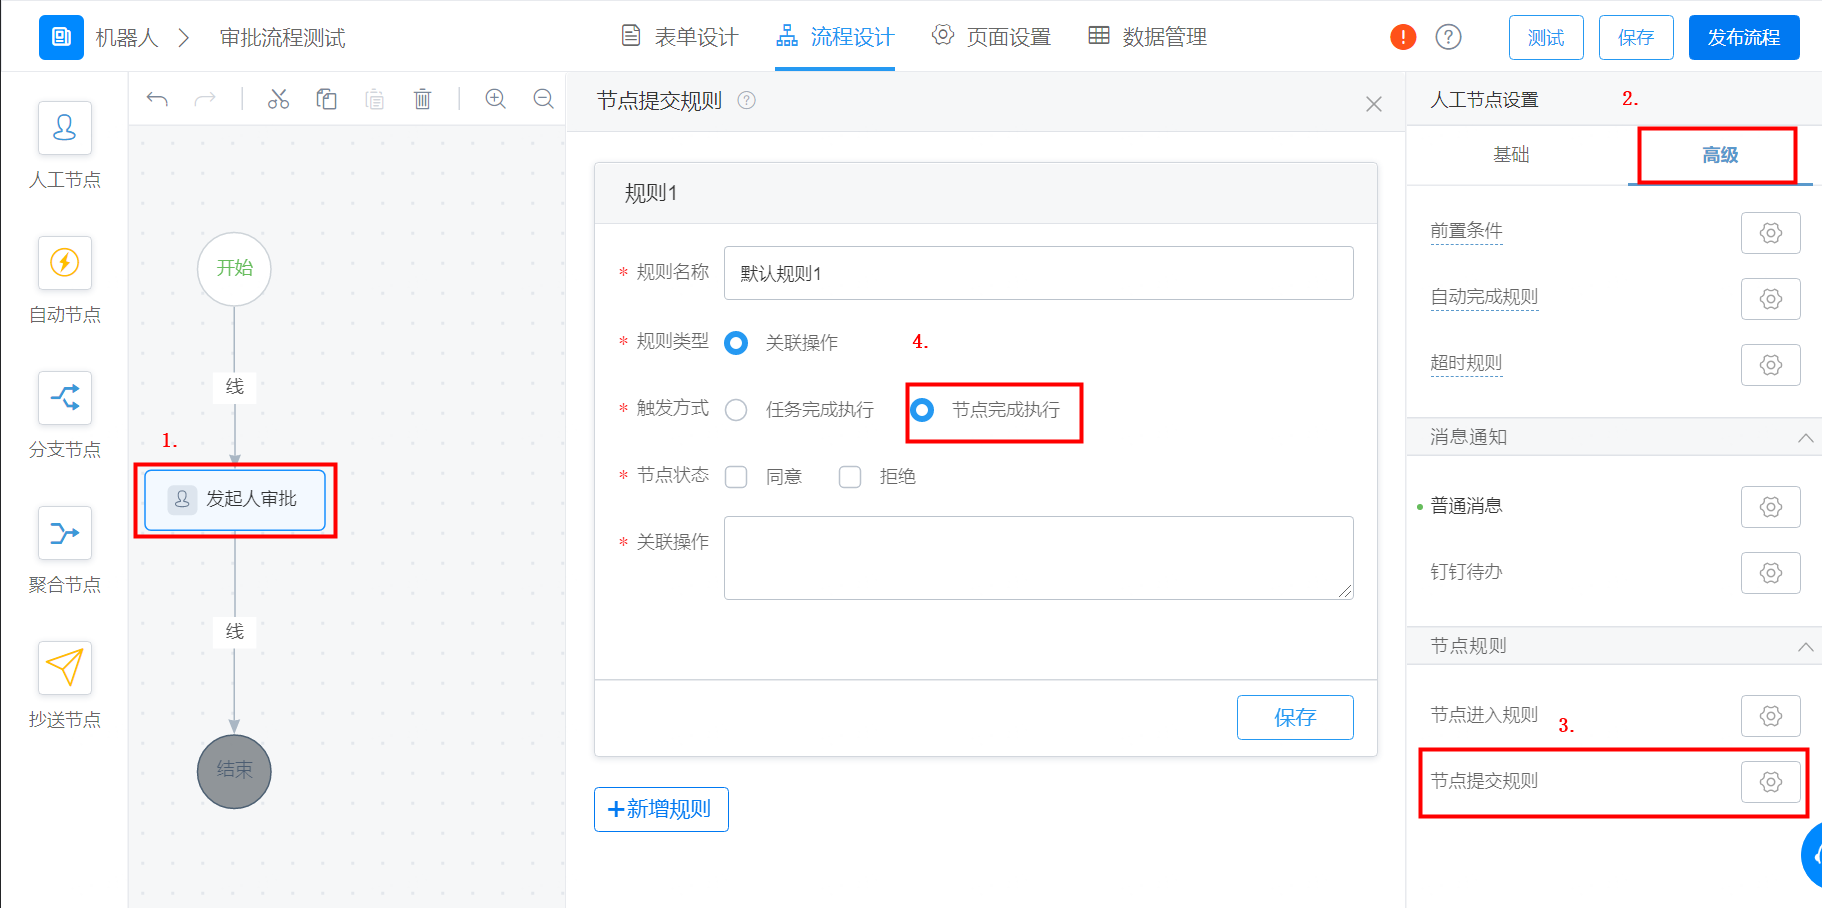Select the 任务完成执行 radio option
This screenshot has width=1822, height=908.
click(x=736, y=410)
